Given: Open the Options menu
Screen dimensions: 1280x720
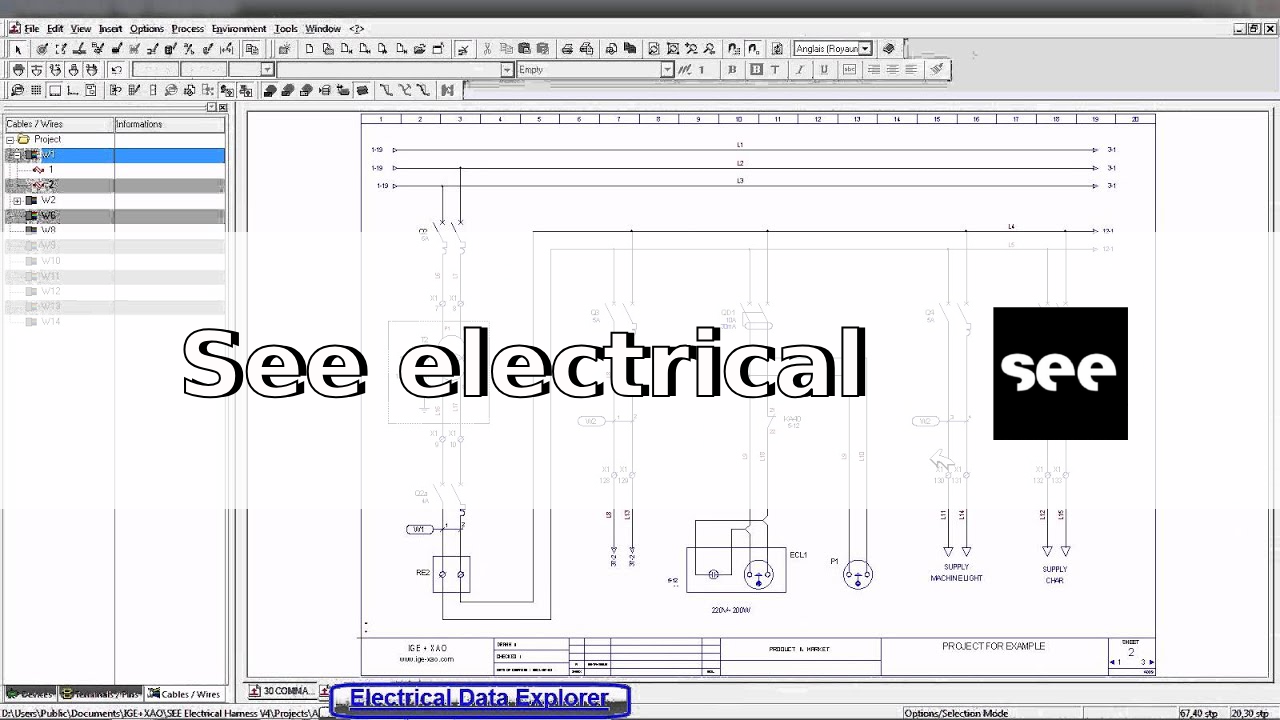Looking at the screenshot, I should 147,29.
